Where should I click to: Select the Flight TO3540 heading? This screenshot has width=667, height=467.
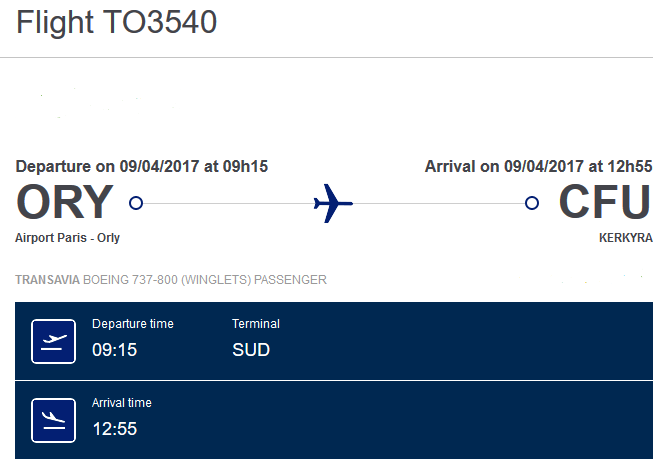[x=117, y=22]
